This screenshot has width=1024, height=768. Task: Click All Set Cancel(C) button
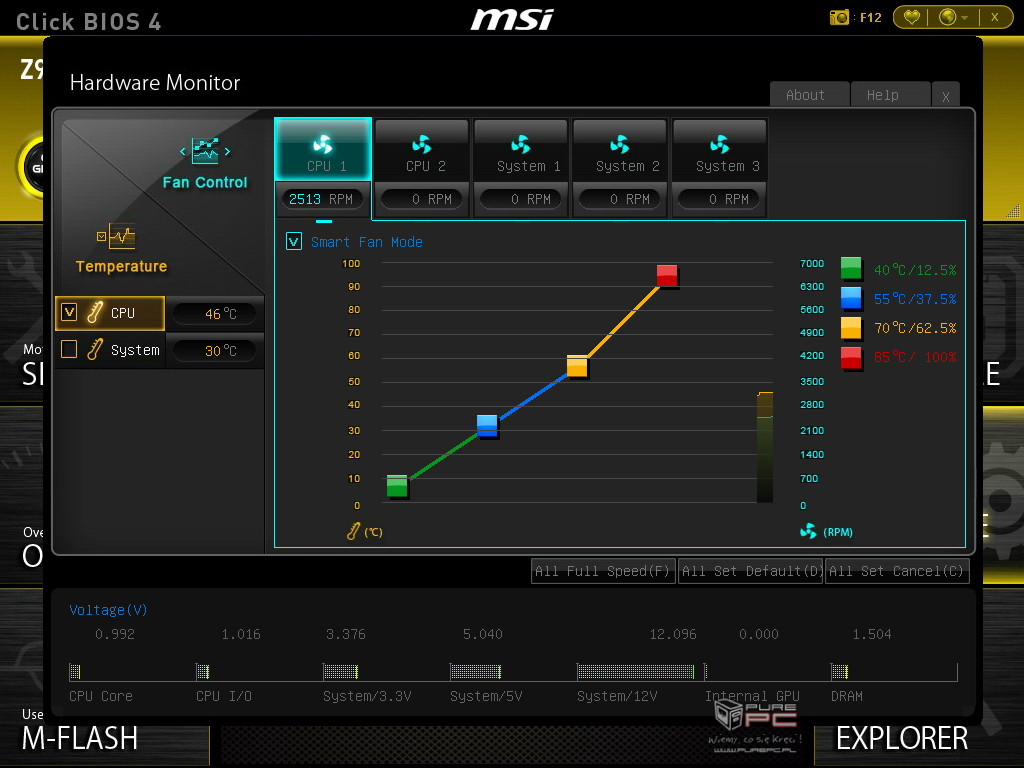[x=897, y=571]
